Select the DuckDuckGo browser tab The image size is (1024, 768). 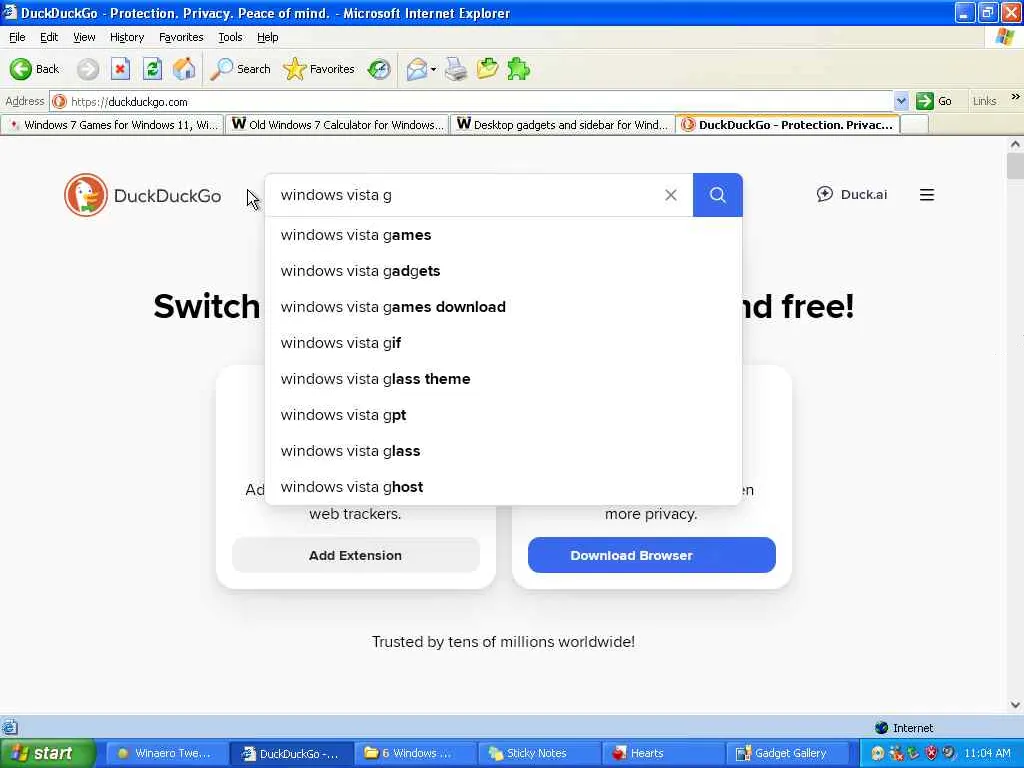[788, 125]
